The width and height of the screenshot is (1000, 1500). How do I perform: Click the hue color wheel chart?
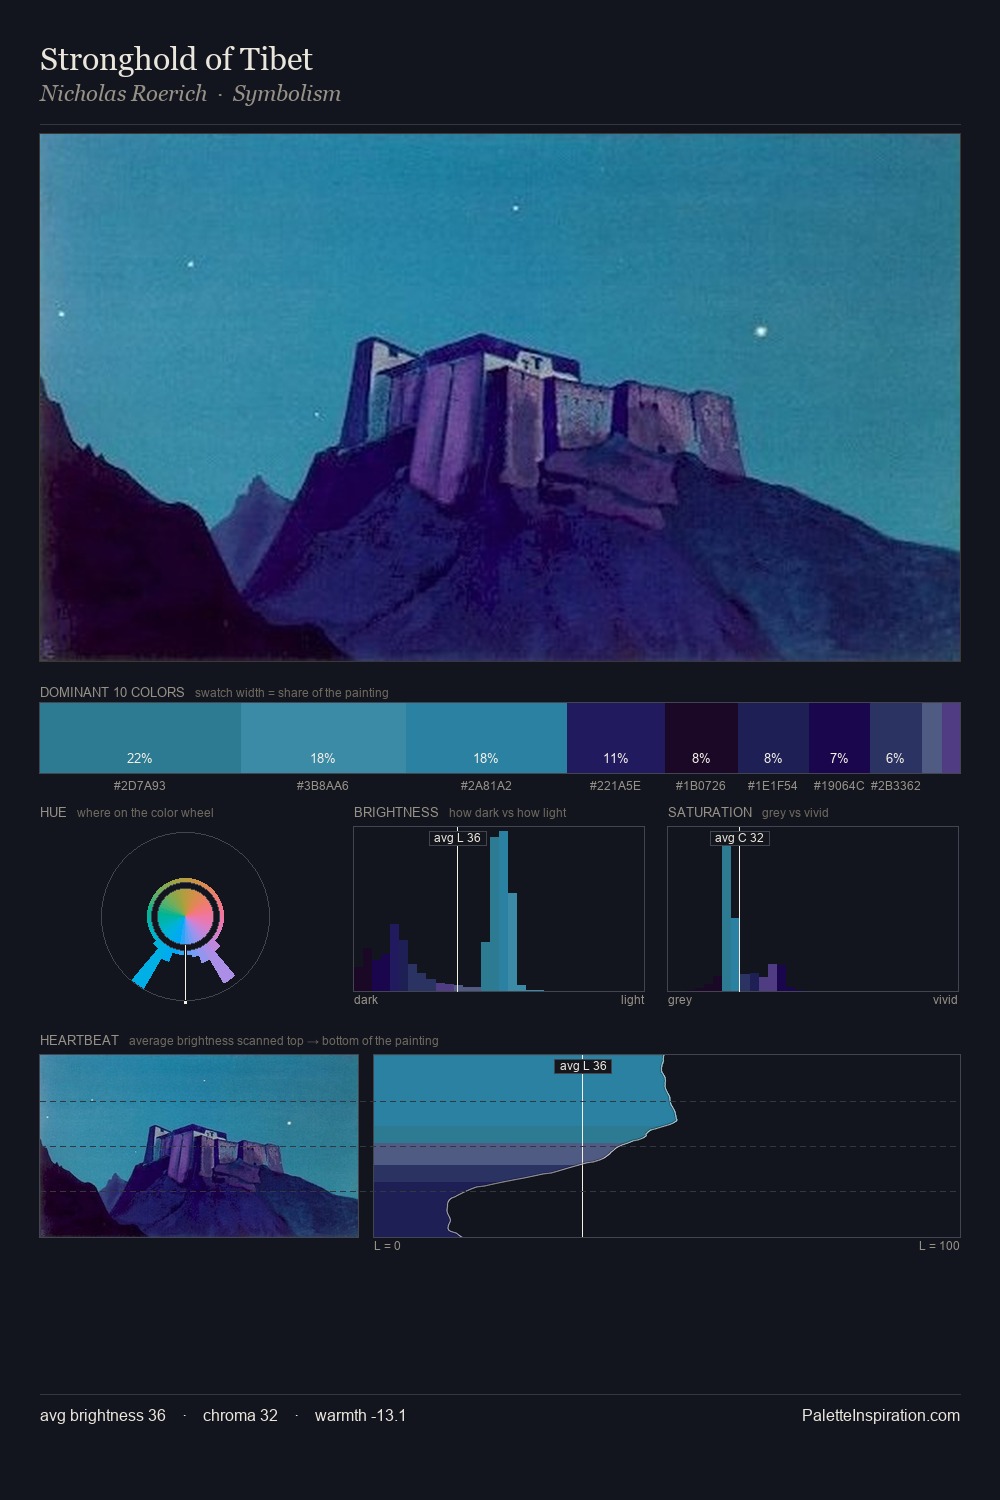[185, 917]
